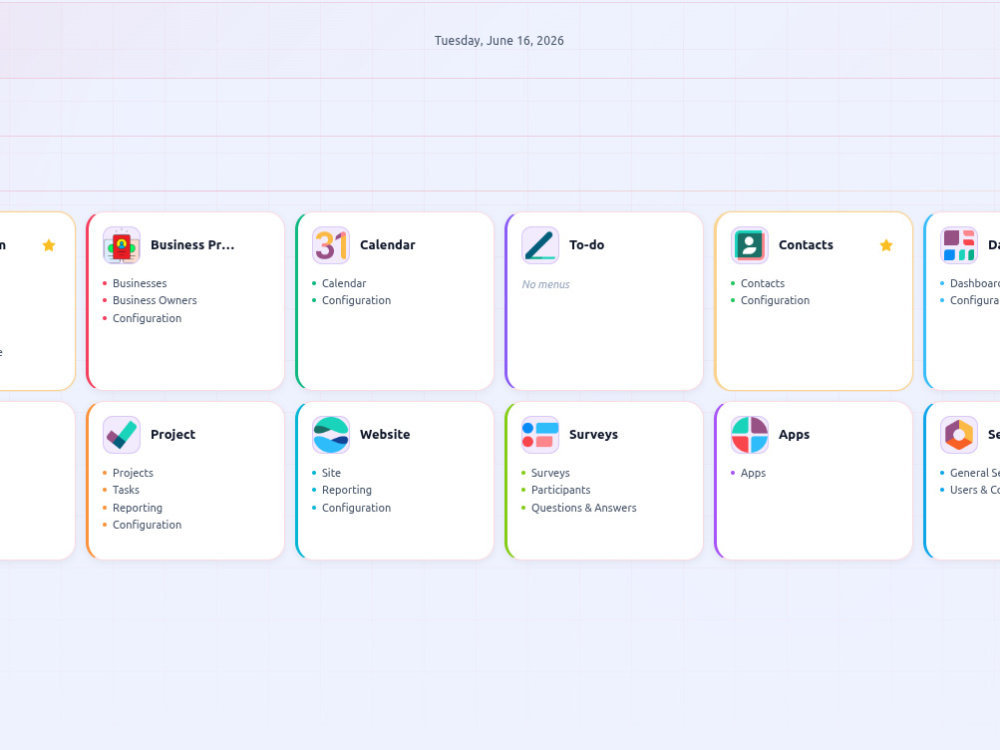Open the Business Owners menu
The width and height of the screenshot is (1000, 750).
[154, 300]
